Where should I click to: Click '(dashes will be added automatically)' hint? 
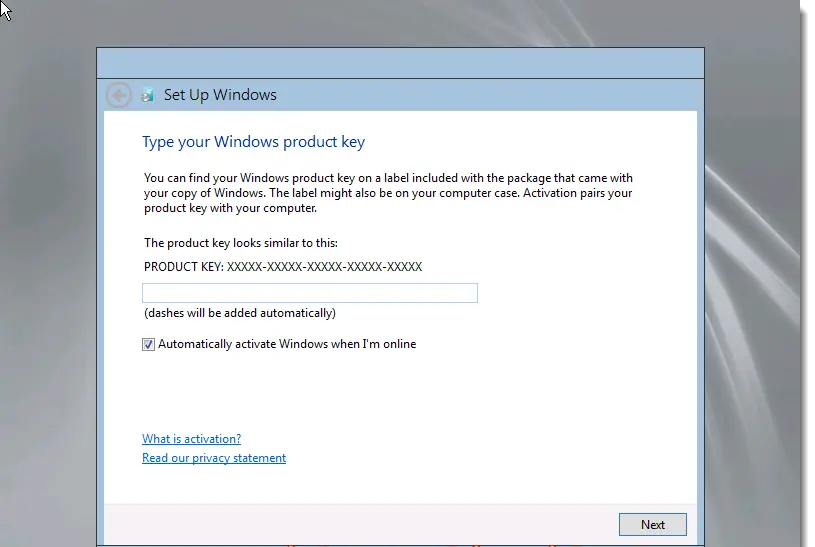(x=240, y=313)
